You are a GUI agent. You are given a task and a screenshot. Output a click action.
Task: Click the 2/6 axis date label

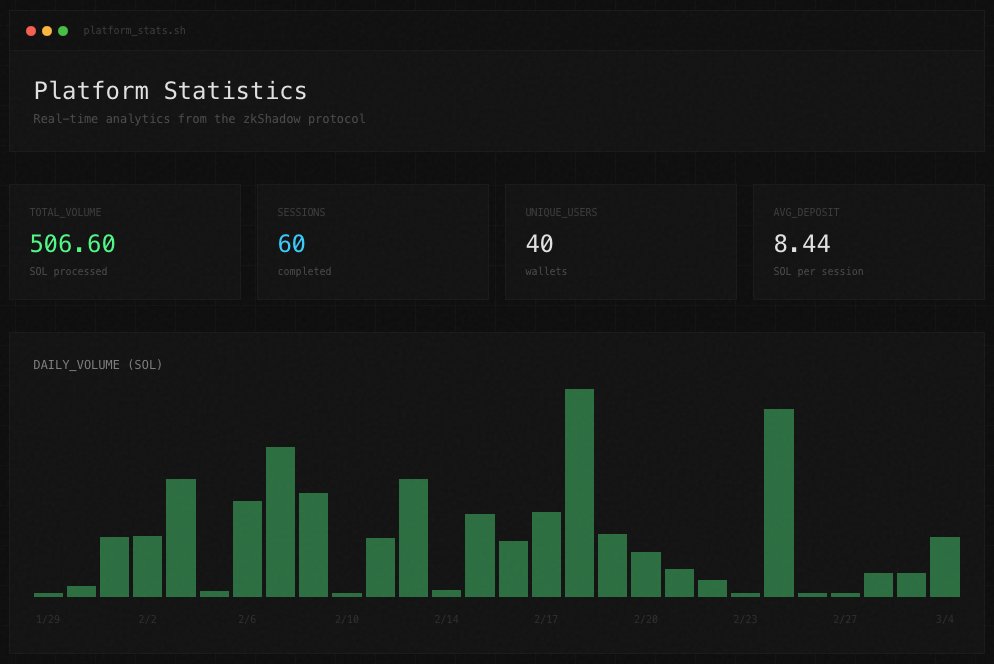click(247, 619)
